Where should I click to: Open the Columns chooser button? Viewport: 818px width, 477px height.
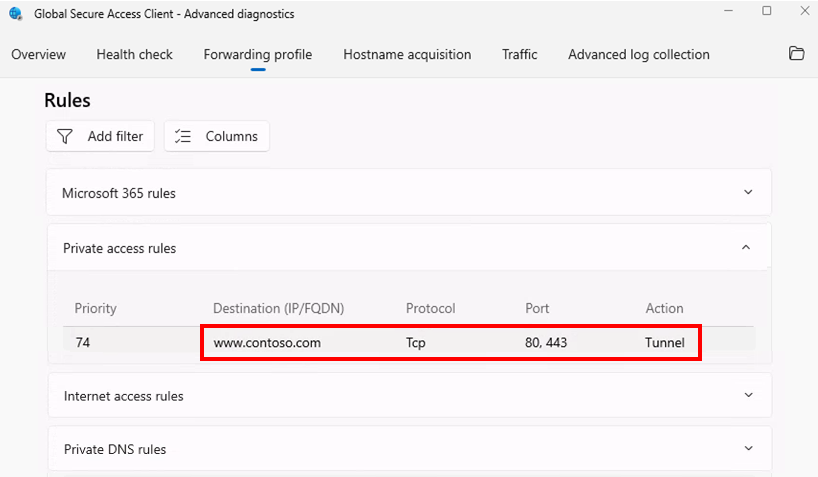click(x=217, y=136)
